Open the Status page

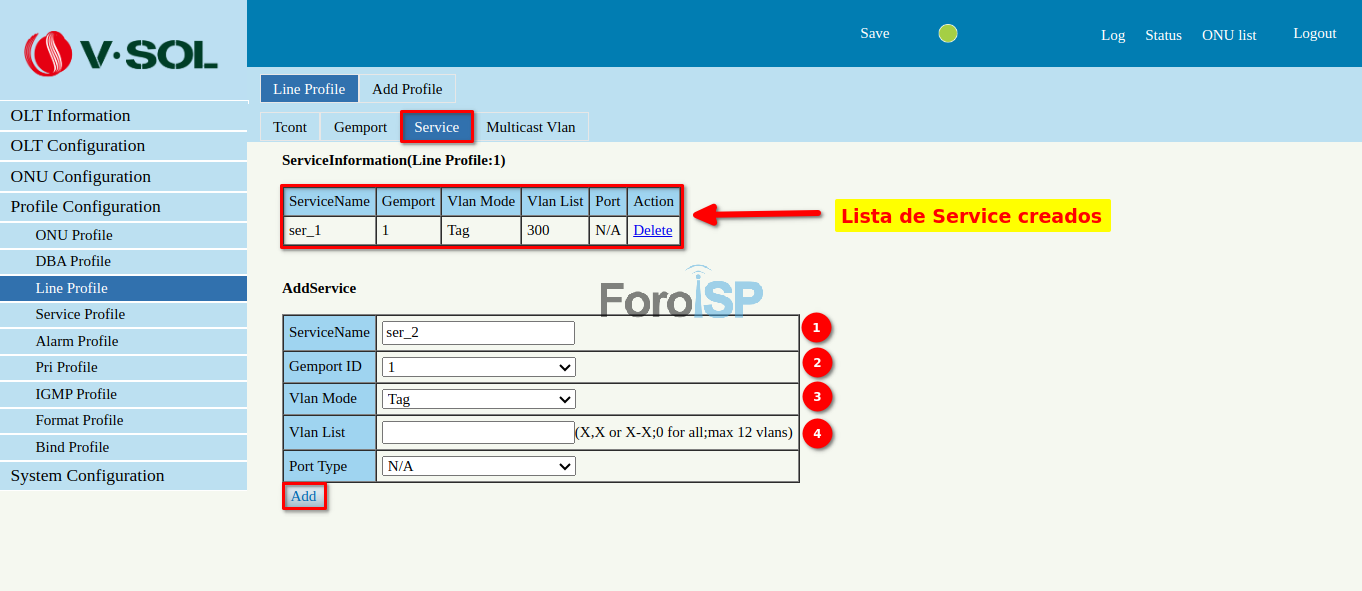tap(1163, 34)
